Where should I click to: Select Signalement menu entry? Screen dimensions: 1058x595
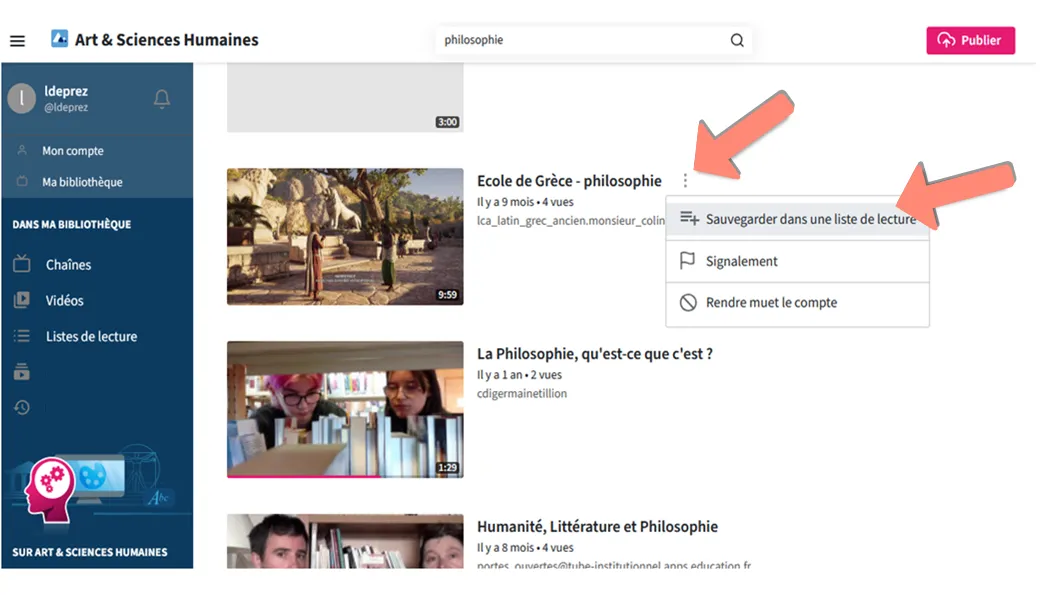click(x=797, y=261)
